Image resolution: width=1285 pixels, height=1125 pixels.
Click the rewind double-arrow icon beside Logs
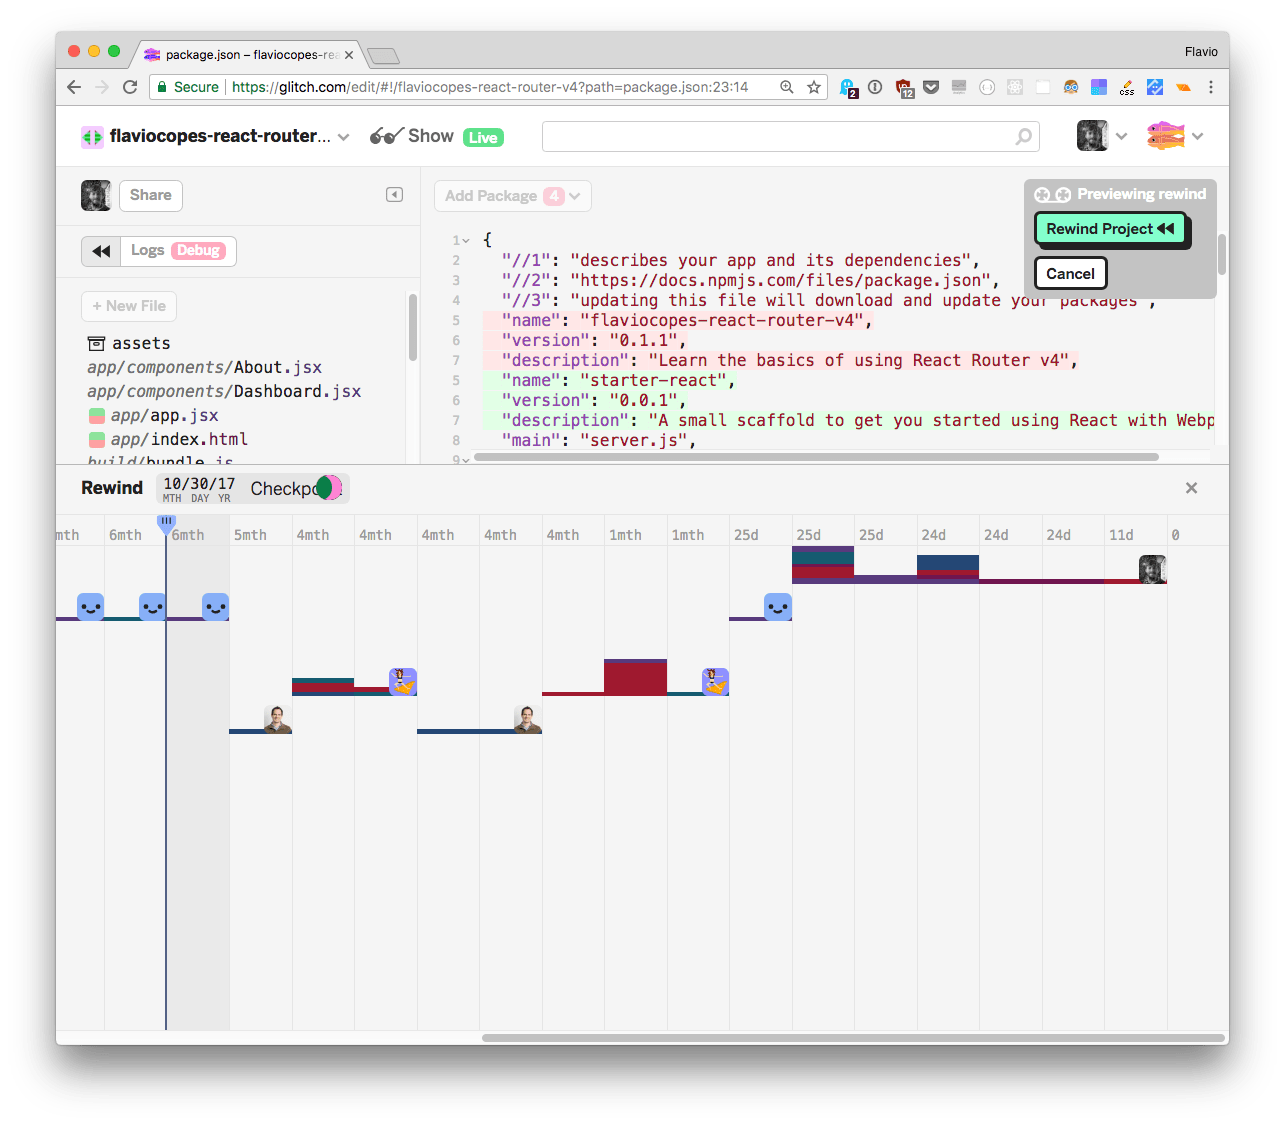pyautogui.click(x=101, y=251)
